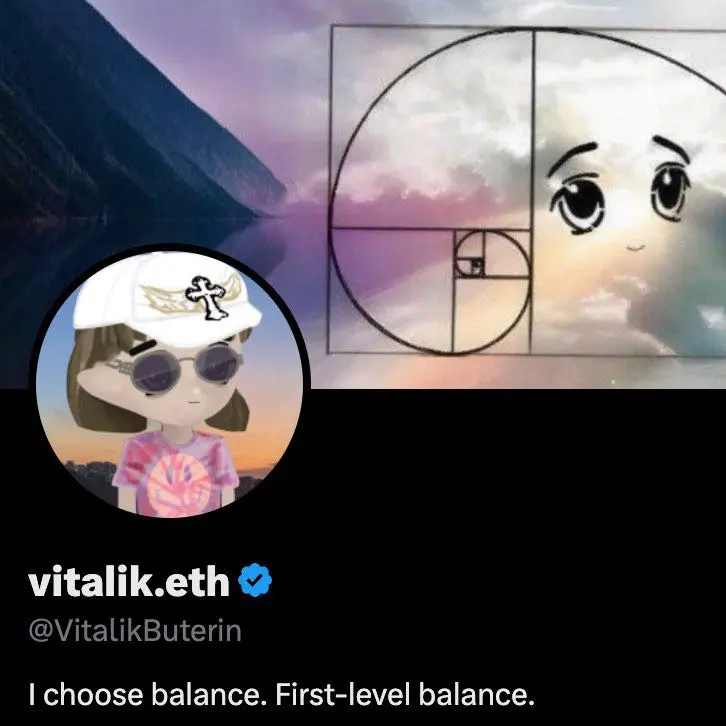Screen dimensions: 726x726
Task: Click the left eyebrow drawn in the banner
Action: [x=572, y=156]
